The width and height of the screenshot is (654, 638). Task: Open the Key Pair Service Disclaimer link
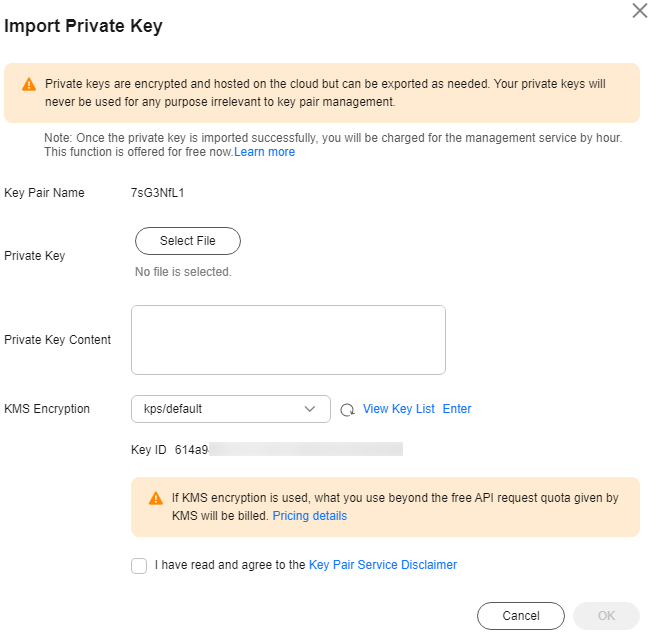(x=383, y=565)
